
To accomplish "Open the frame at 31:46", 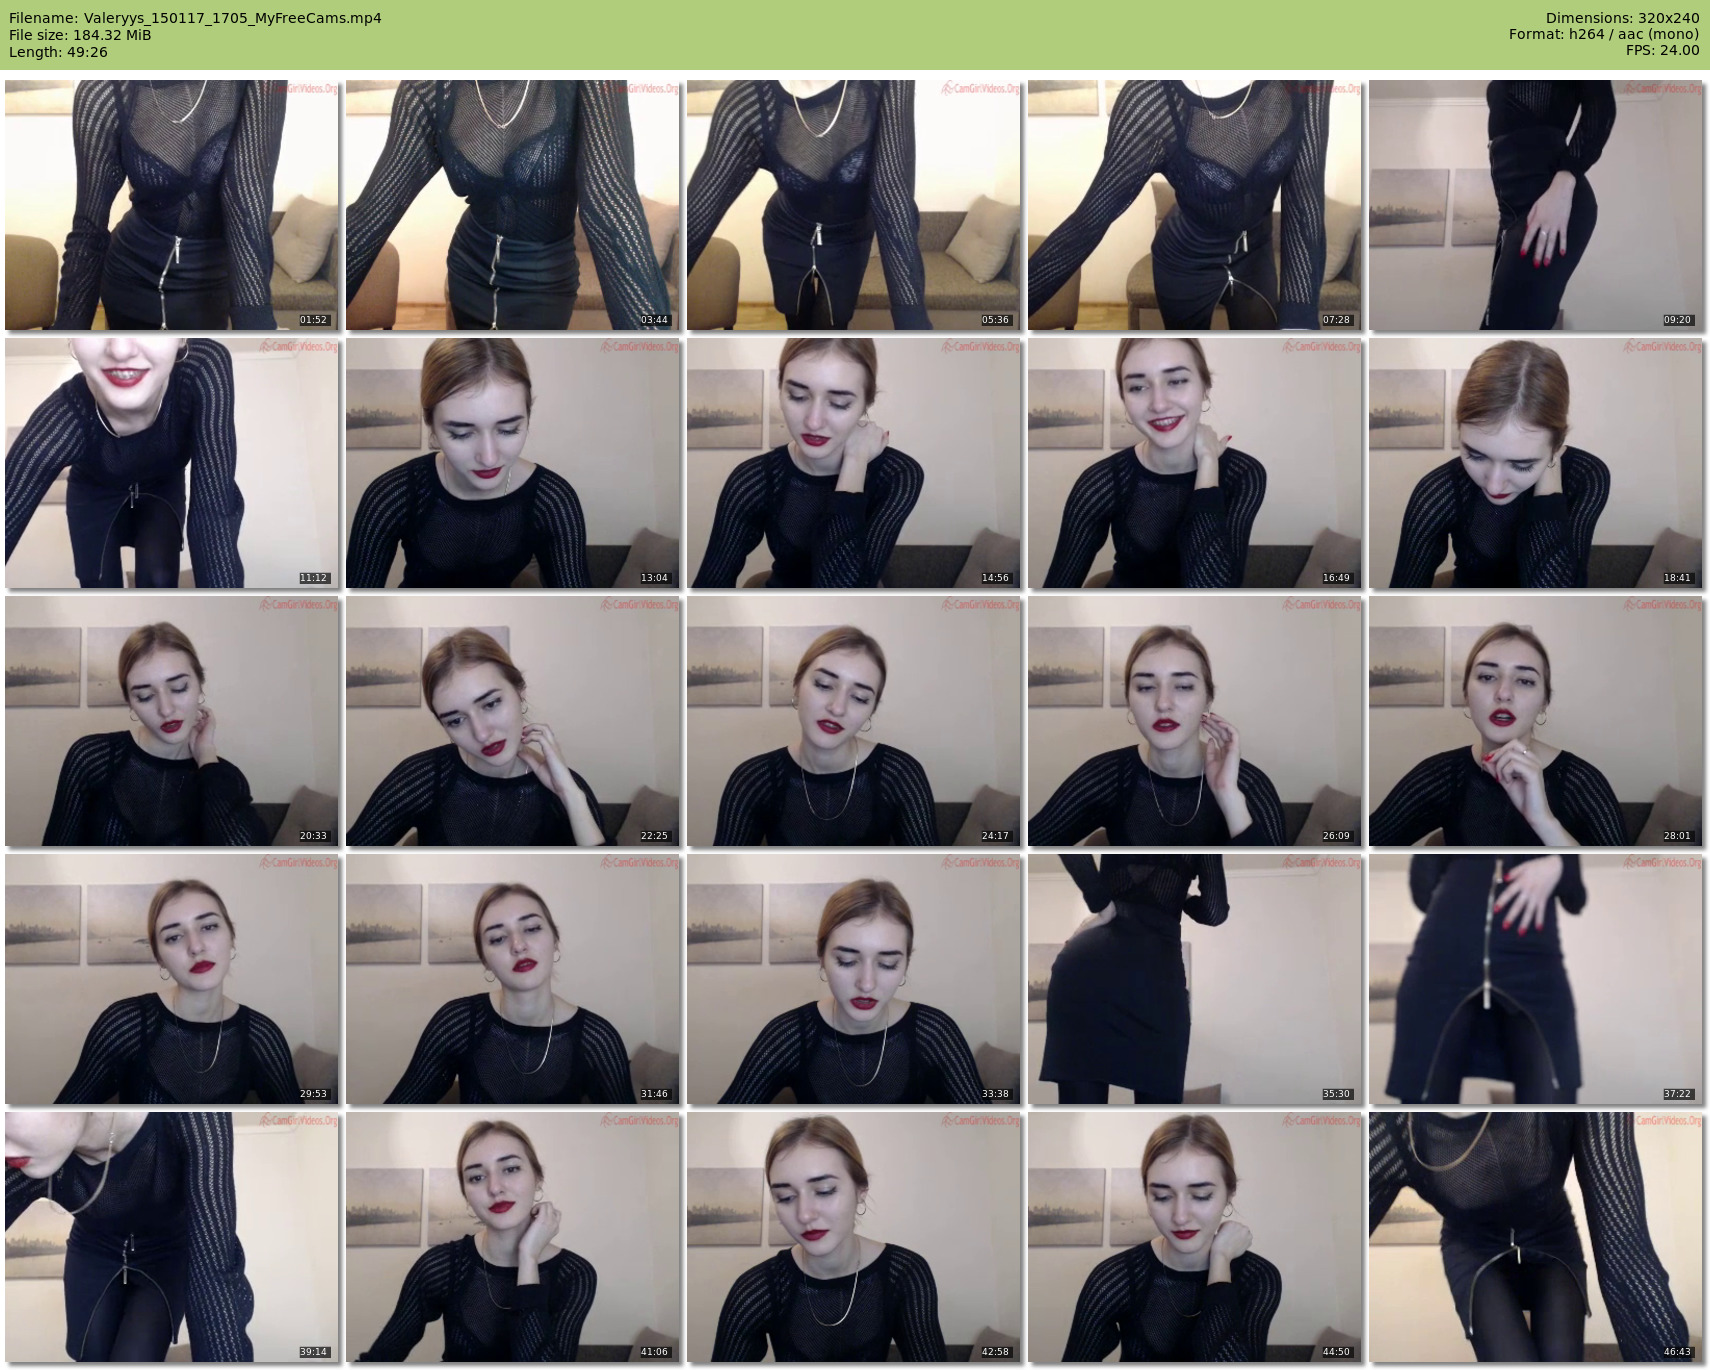I will [x=512, y=979].
